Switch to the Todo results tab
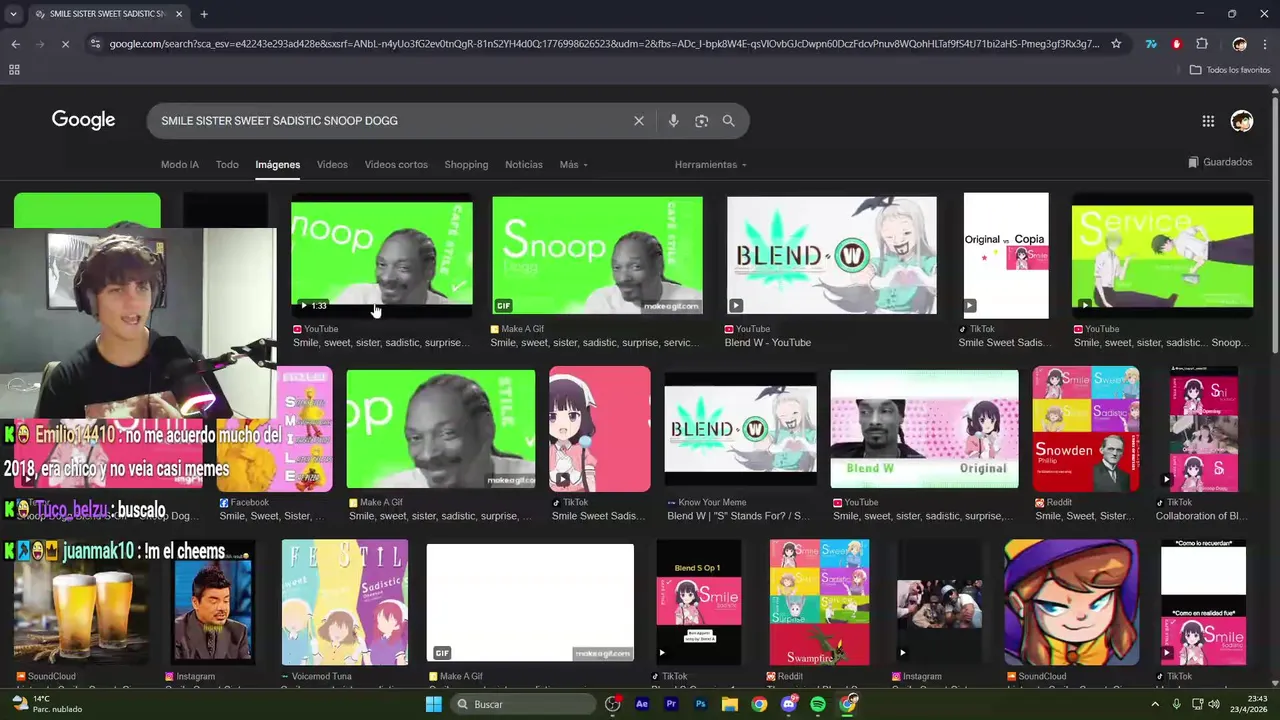Viewport: 1280px width, 720px height. [x=227, y=165]
